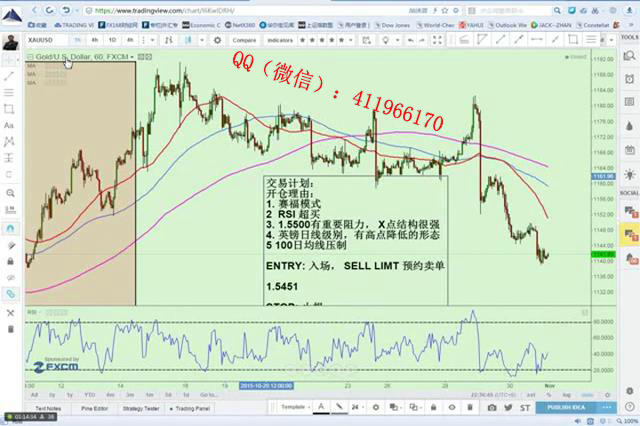Screen dimensions: 640x426
Task: Click the undo arrow in the chart toolbar
Action: tap(411, 40)
